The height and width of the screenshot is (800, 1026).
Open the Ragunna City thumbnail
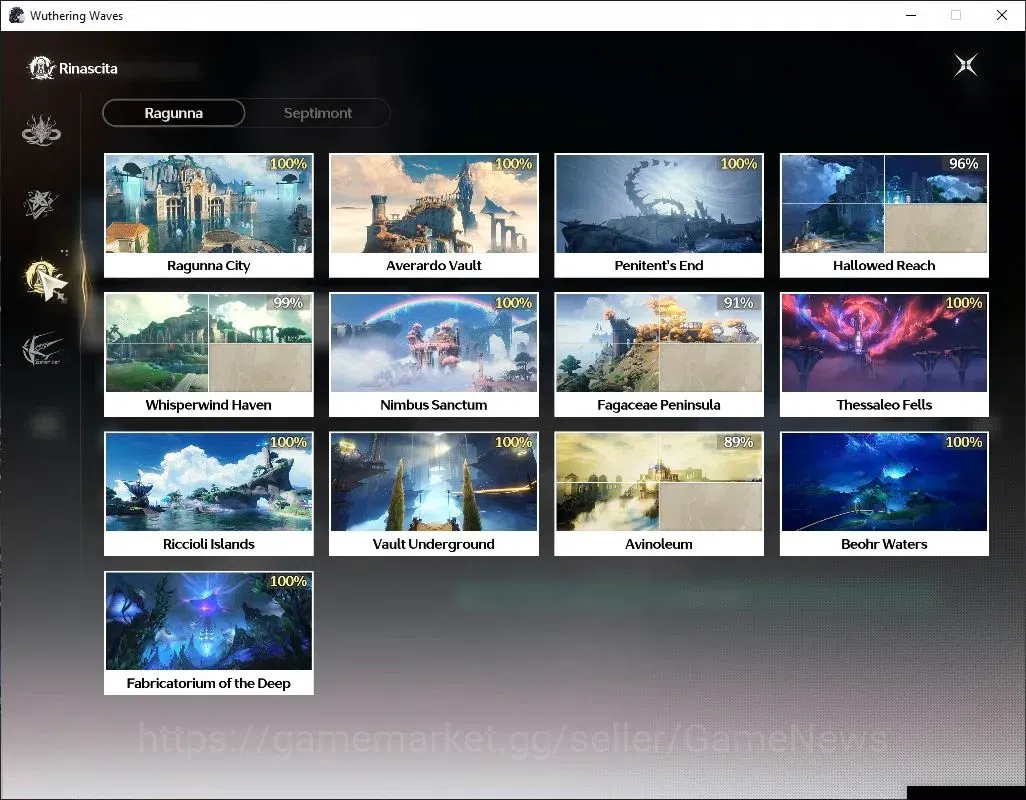(209, 203)
